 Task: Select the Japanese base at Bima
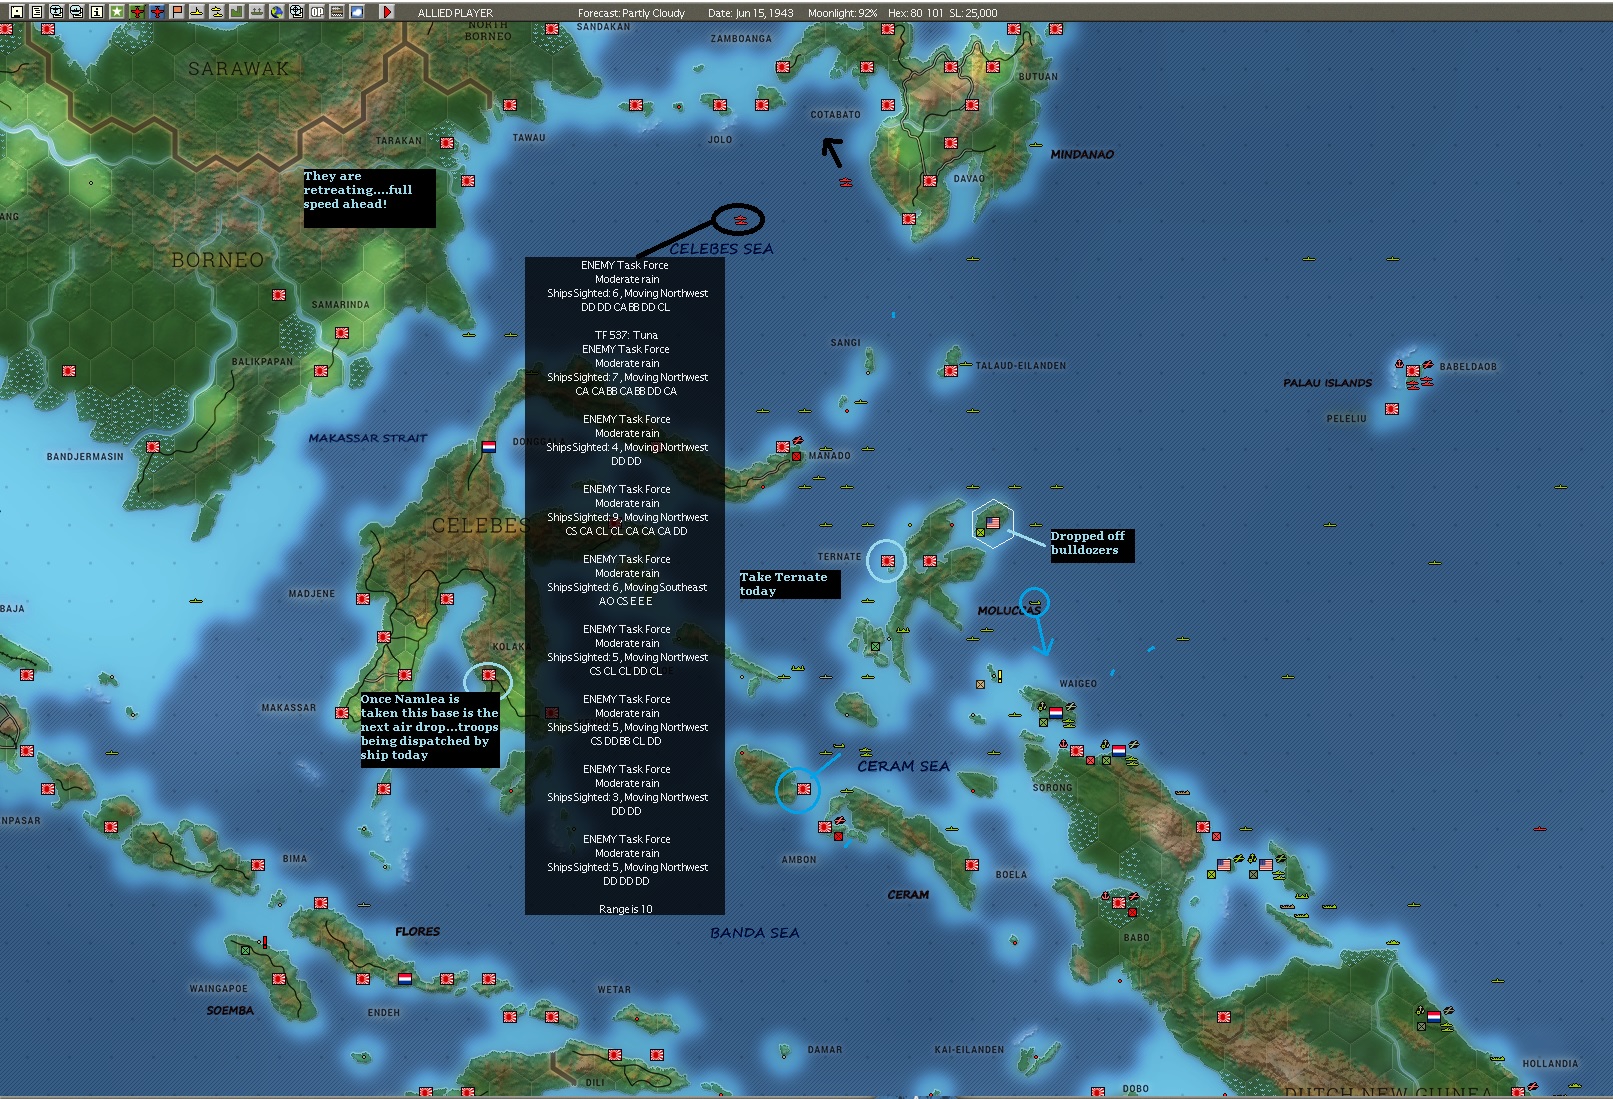tap(258, 865)
